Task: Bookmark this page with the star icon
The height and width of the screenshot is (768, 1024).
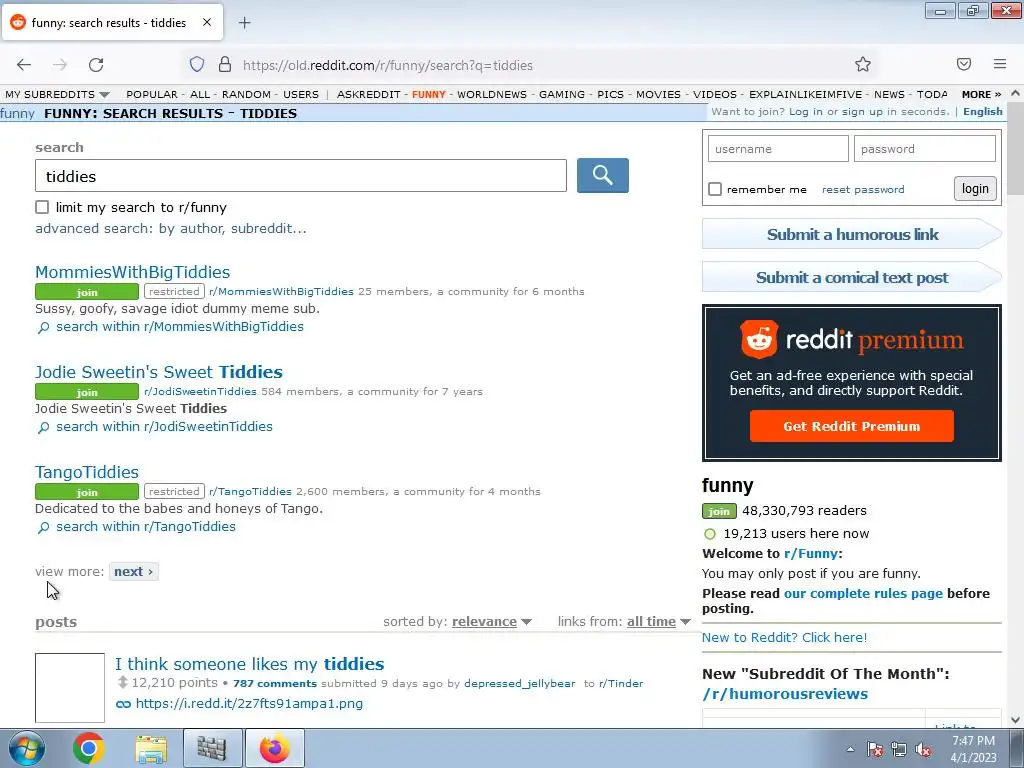Action: click(863, 64)
